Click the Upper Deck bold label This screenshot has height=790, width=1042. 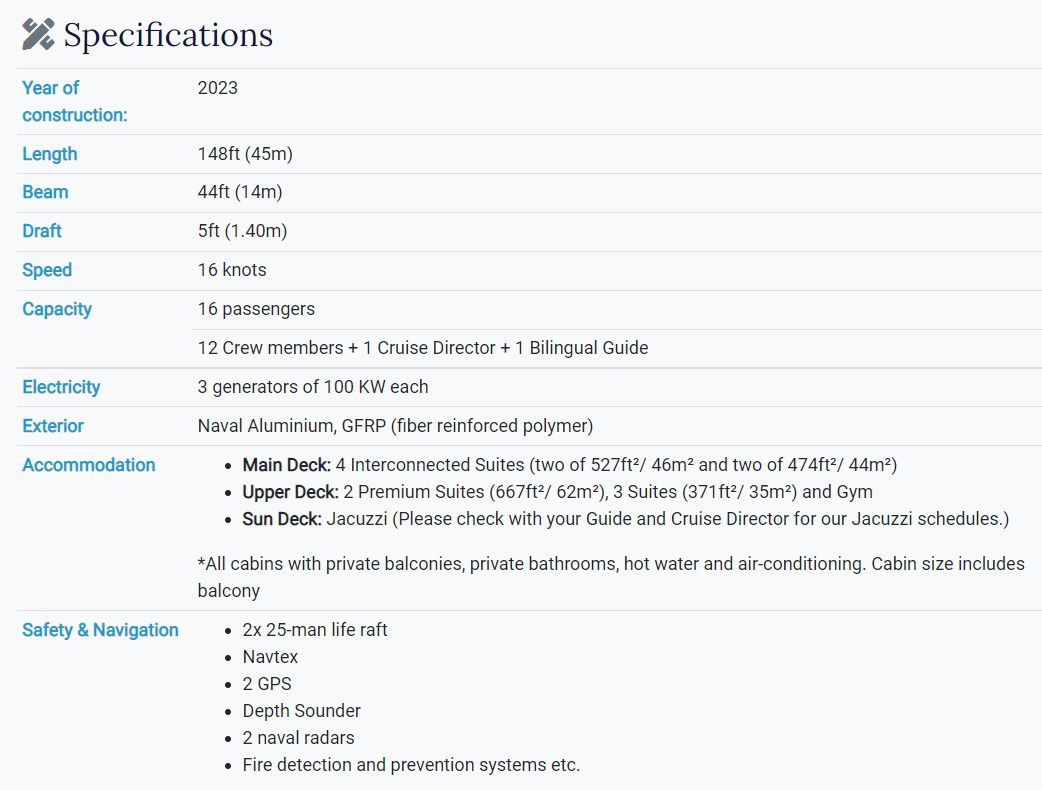click(x=290, y=492)
